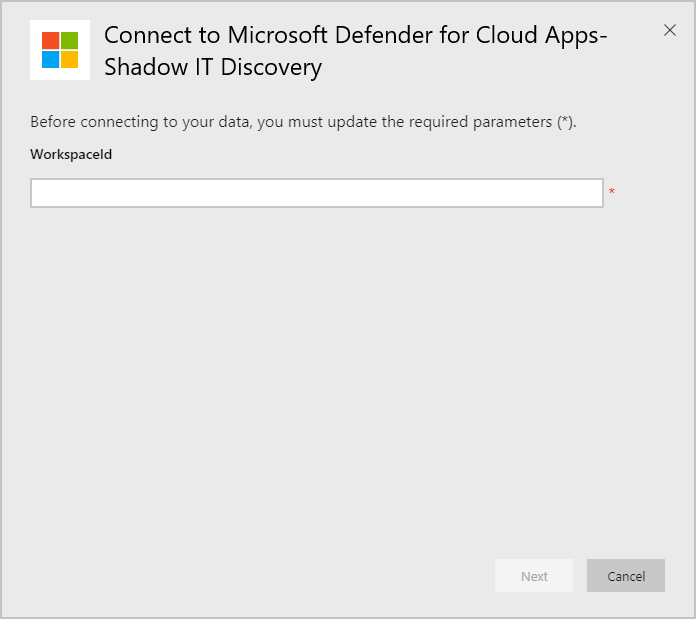Image resolution: width=696 pixels, height=619 pixels.
Task: Click the '(*)' marker in the instruction sentence
Action: [565, 122]
